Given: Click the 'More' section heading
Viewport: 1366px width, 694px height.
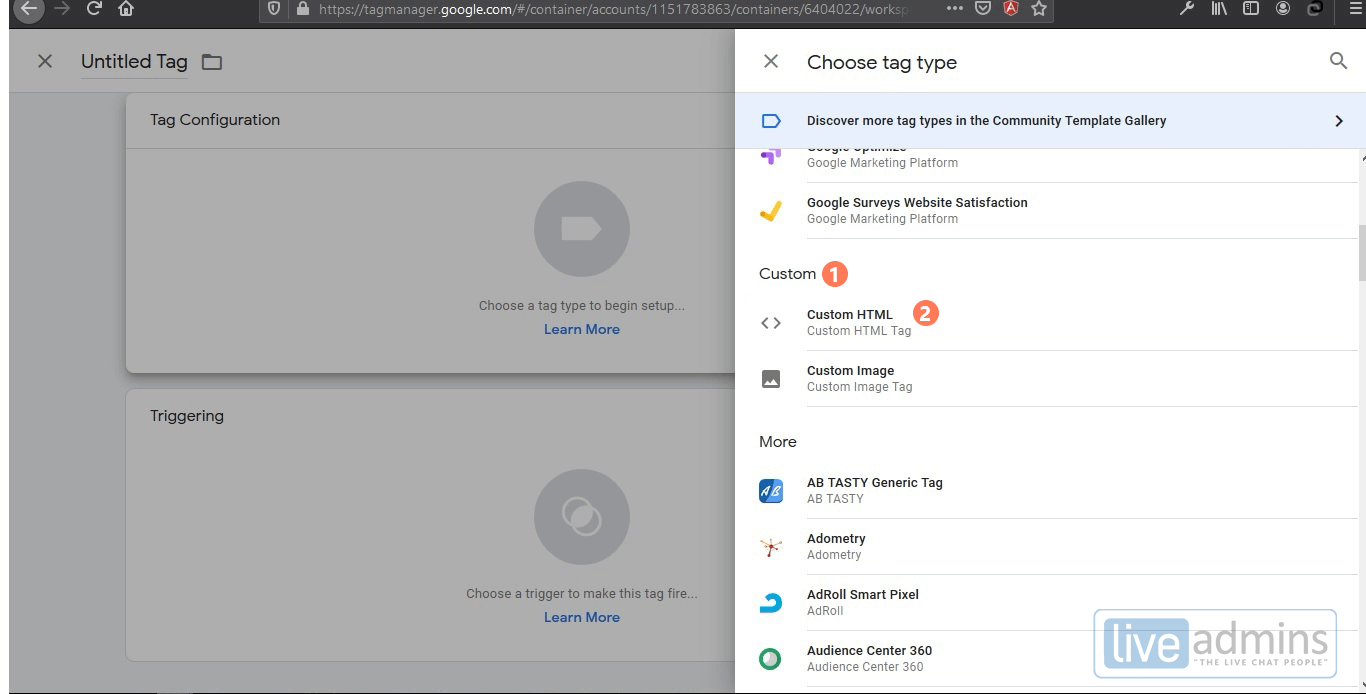Looking at the screenshot, I should tap(778, 442).
